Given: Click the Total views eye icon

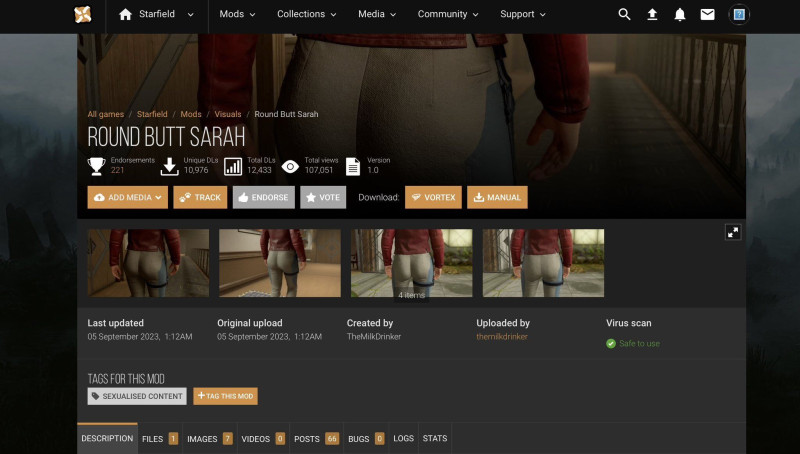Looking at the screenshot, I should [290, 166].
